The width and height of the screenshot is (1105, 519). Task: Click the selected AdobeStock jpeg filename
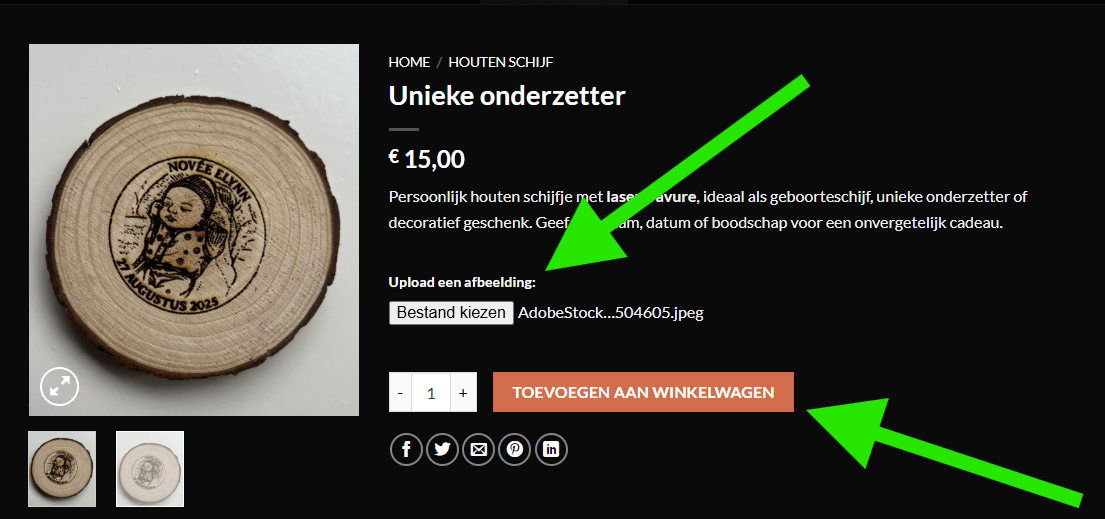611,312
